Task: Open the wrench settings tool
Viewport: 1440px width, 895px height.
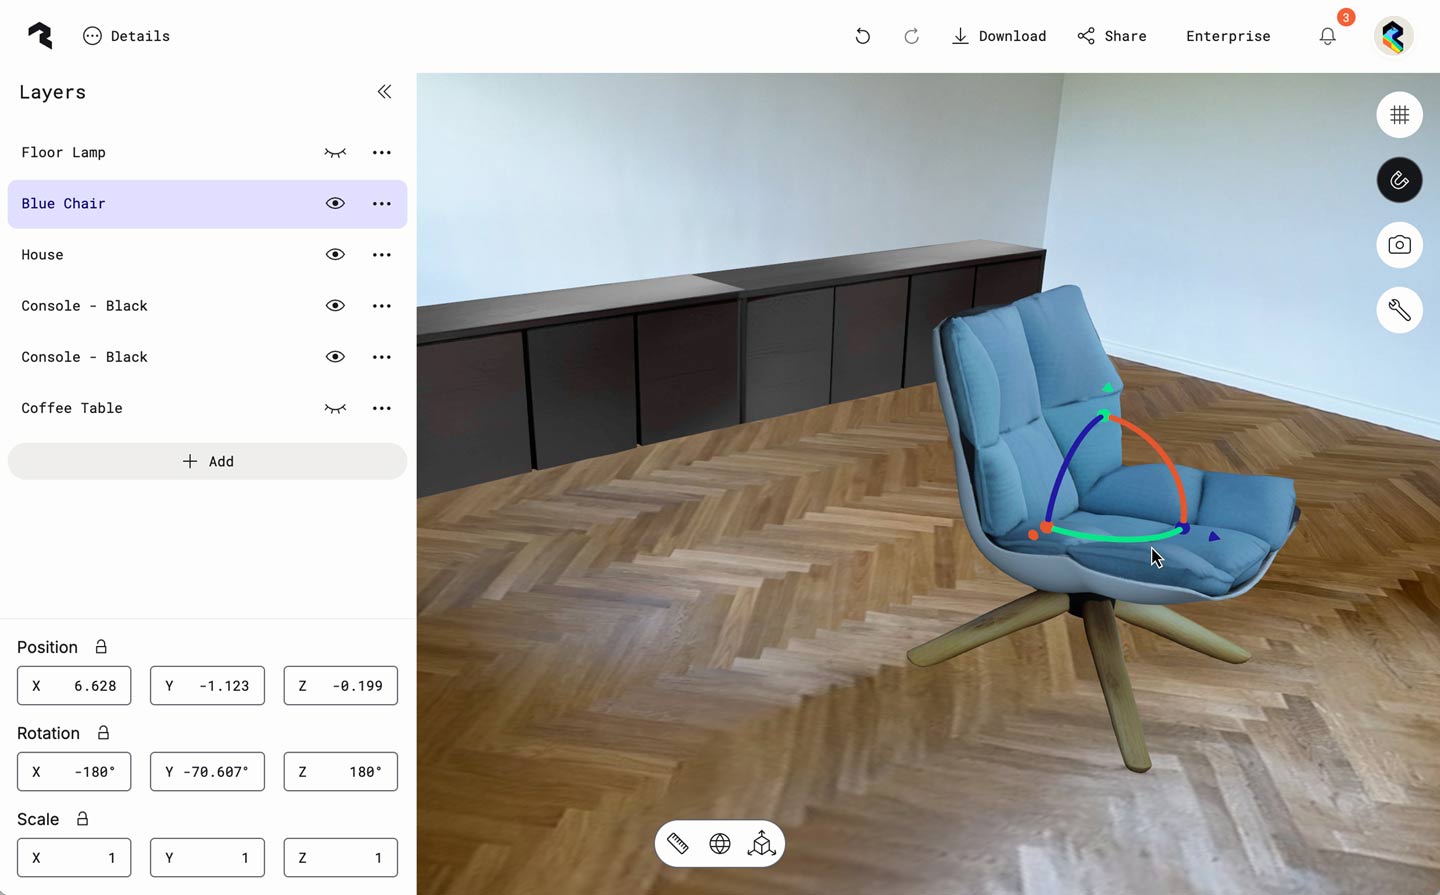Action: (1399, 310)
